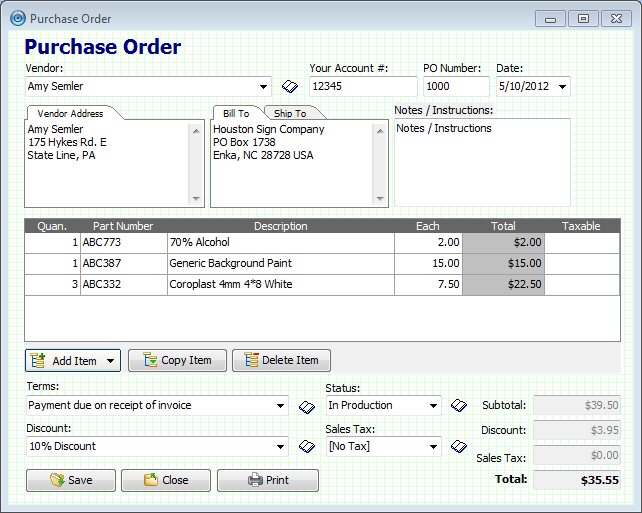Click the book icon beside Discount dropdown
The height and width of the screenshot is (513, 642).
tap(307, 447)
